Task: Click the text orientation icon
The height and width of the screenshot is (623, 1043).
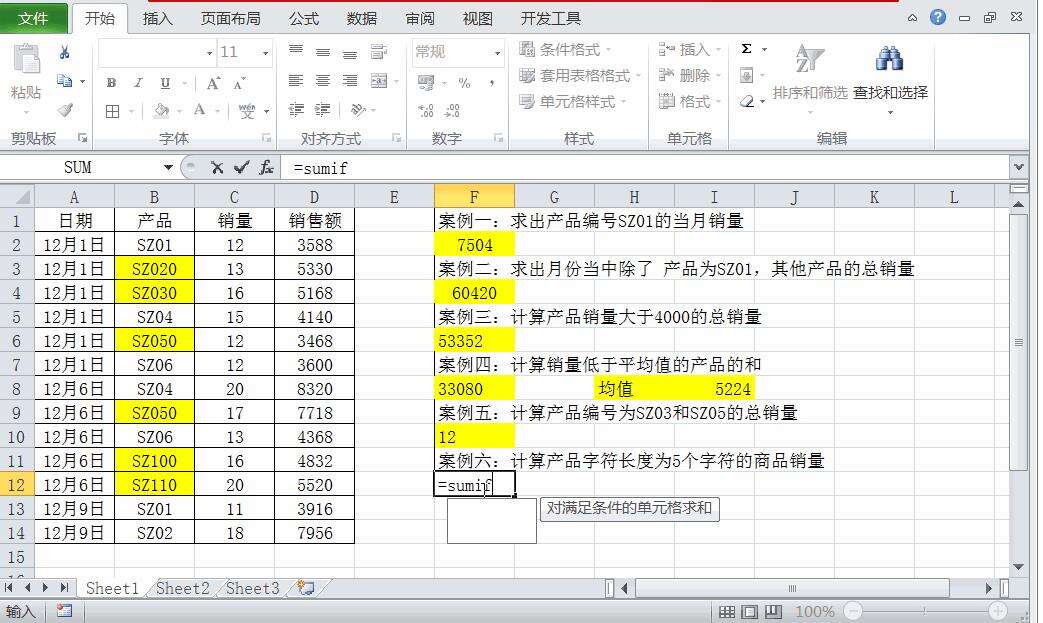Action: (x=359, y=110)
